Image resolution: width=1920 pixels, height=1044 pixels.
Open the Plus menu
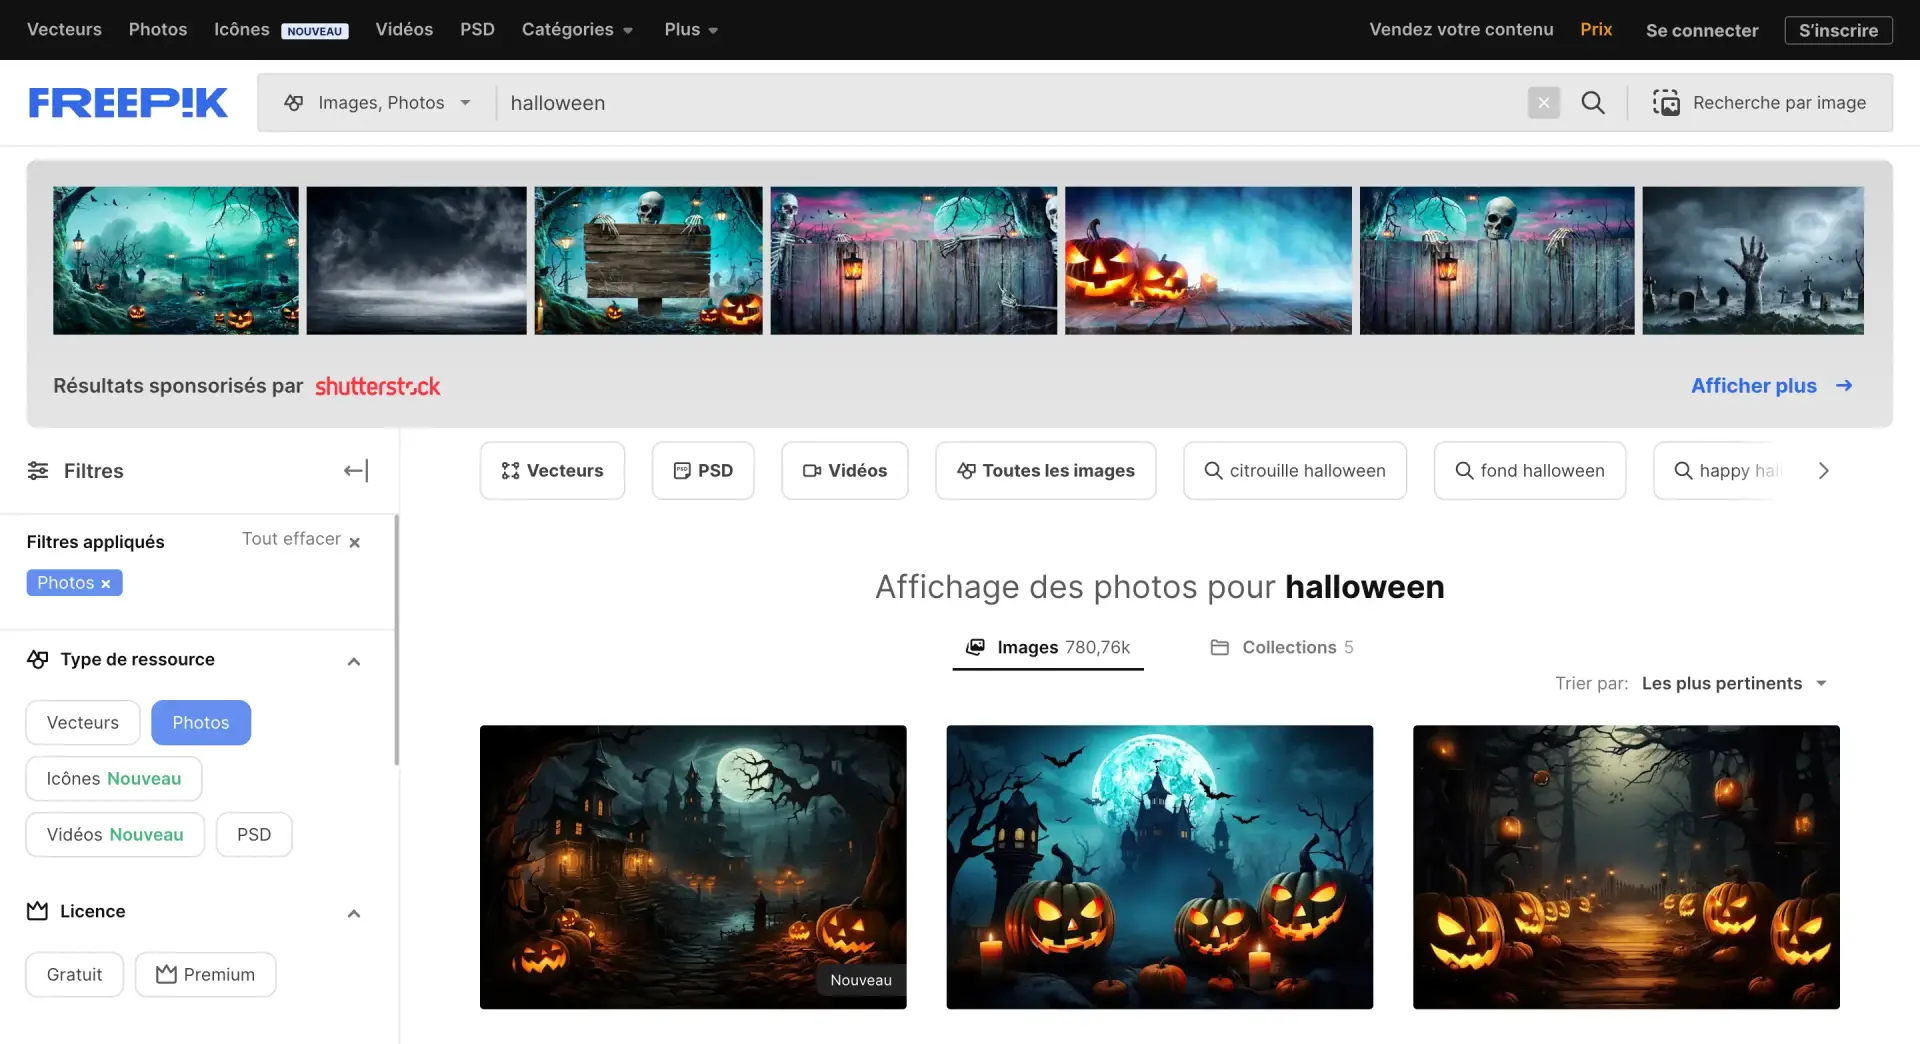click(691, 30)
